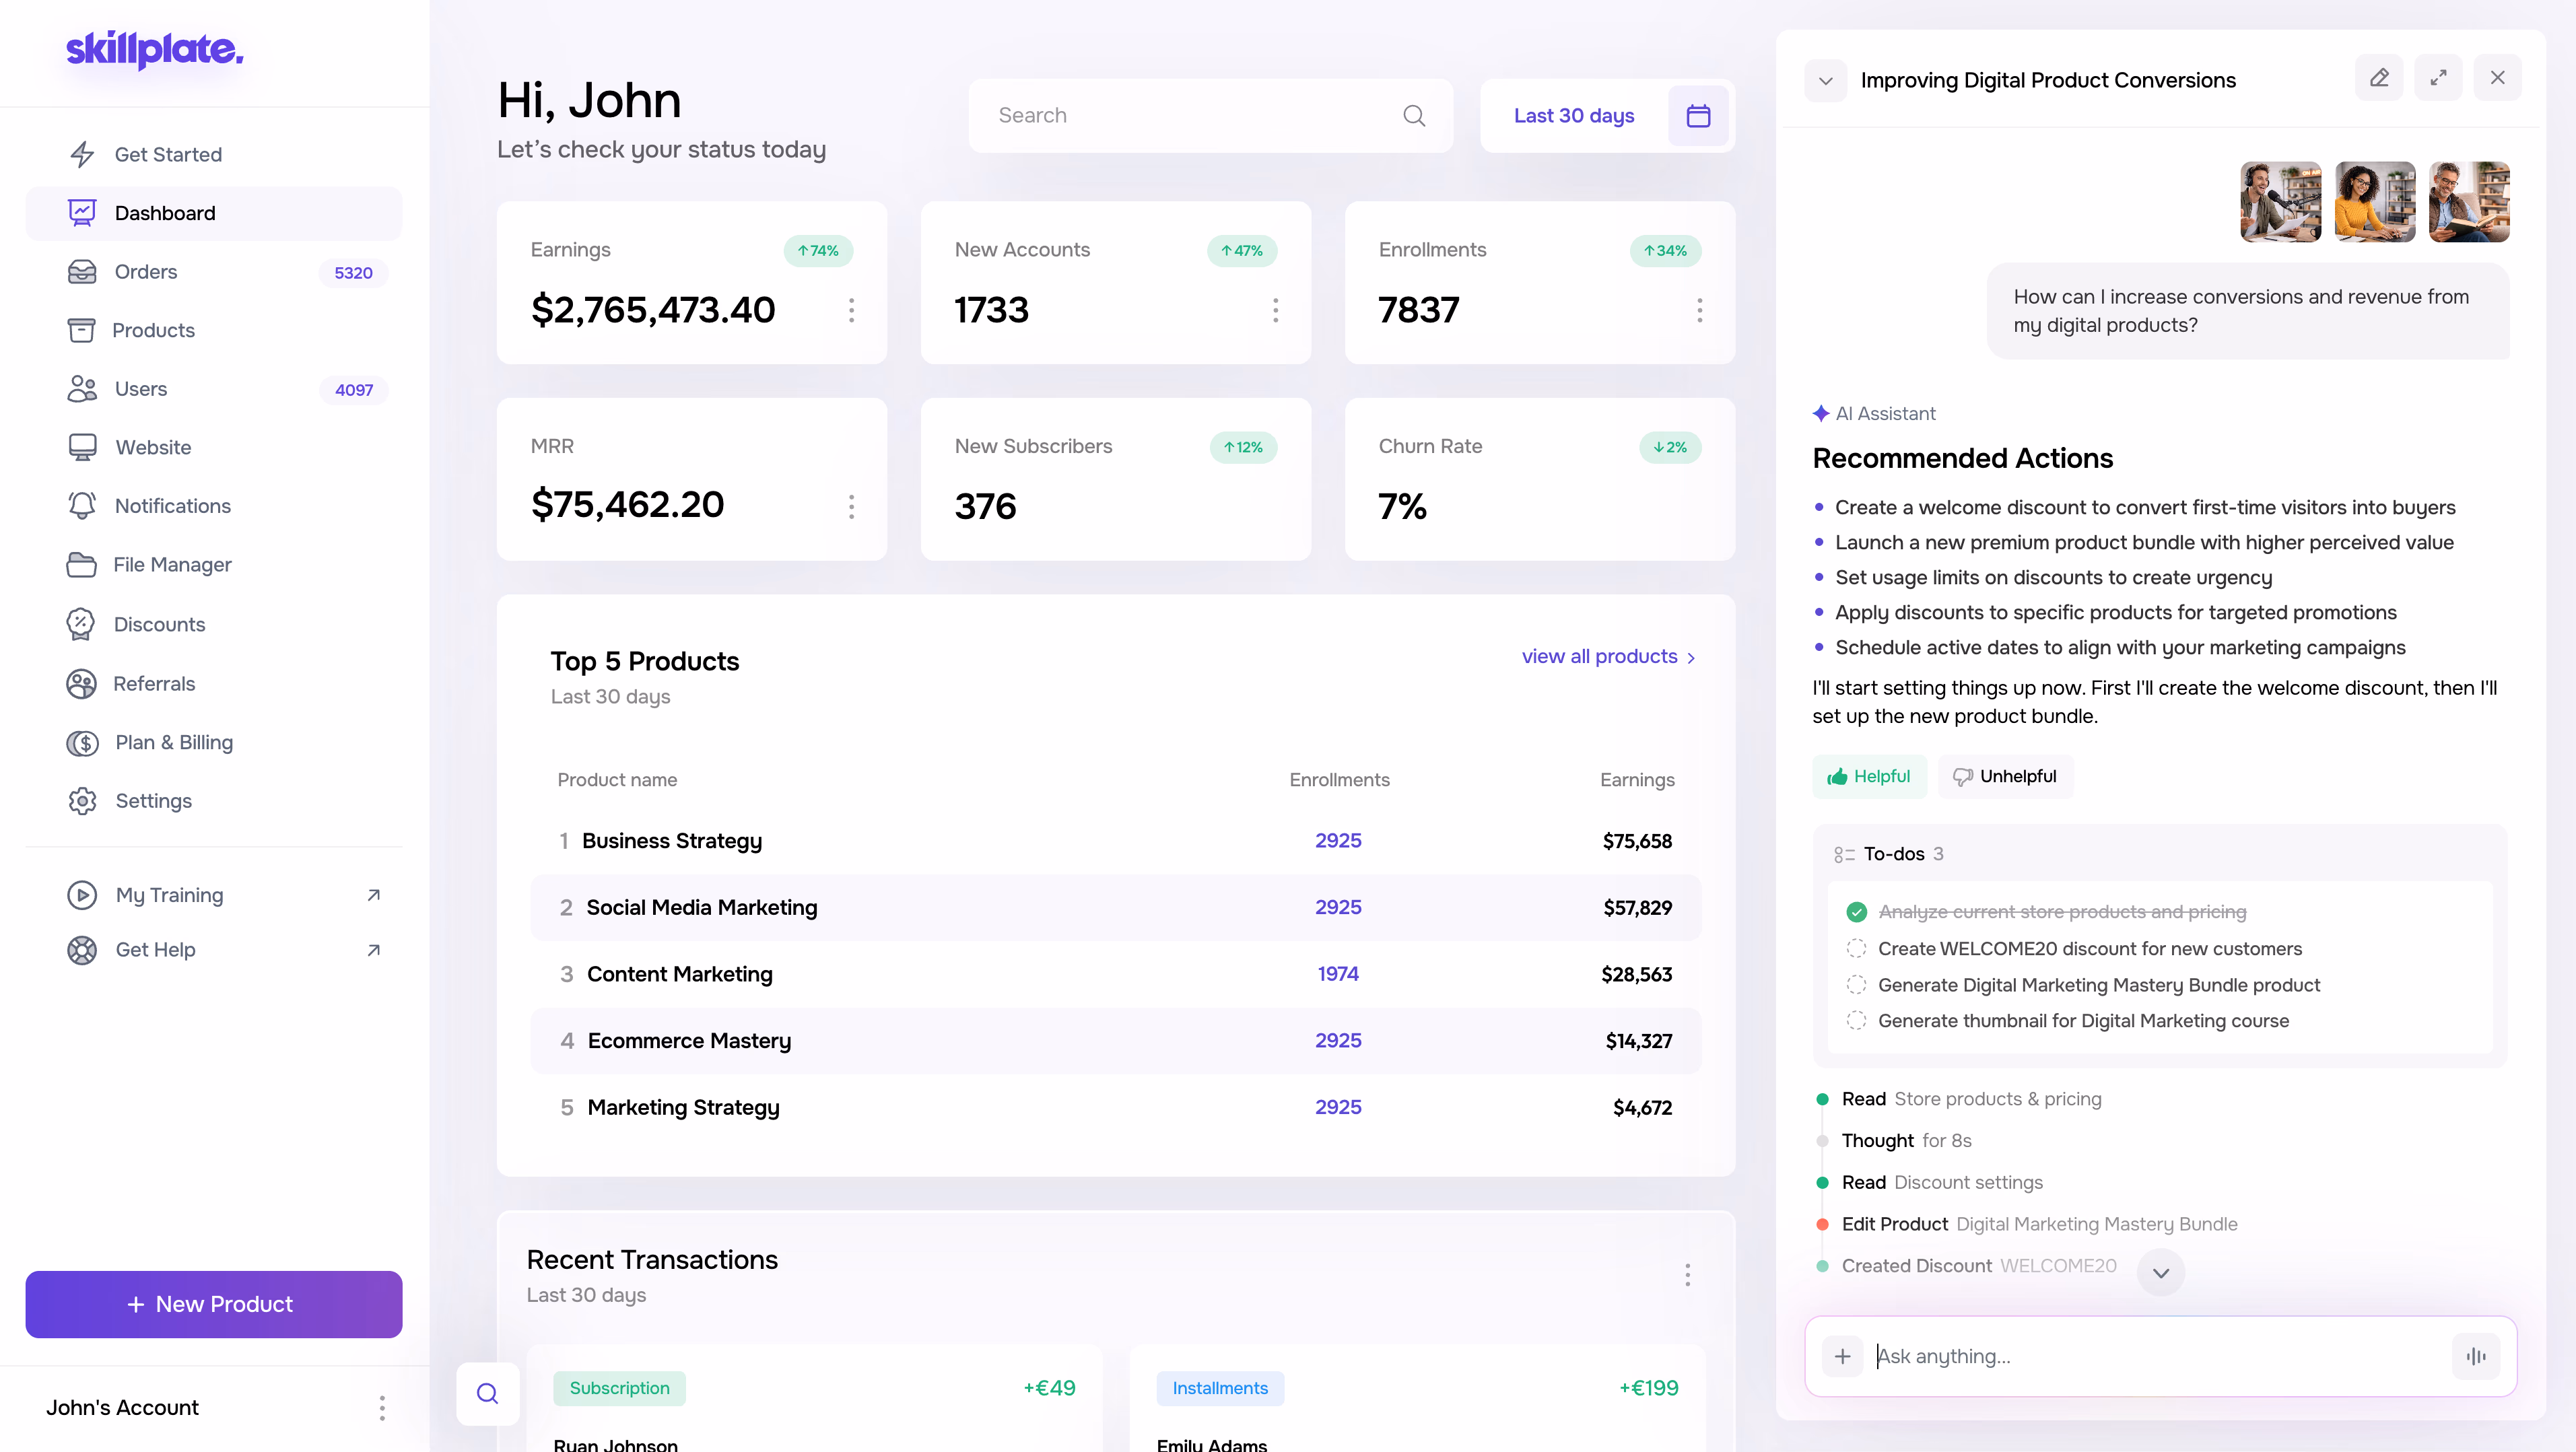The width and height of the screenshot is (2576, 1452).
Task: Open the Discounts menu item
Action: tap(159, 624)
